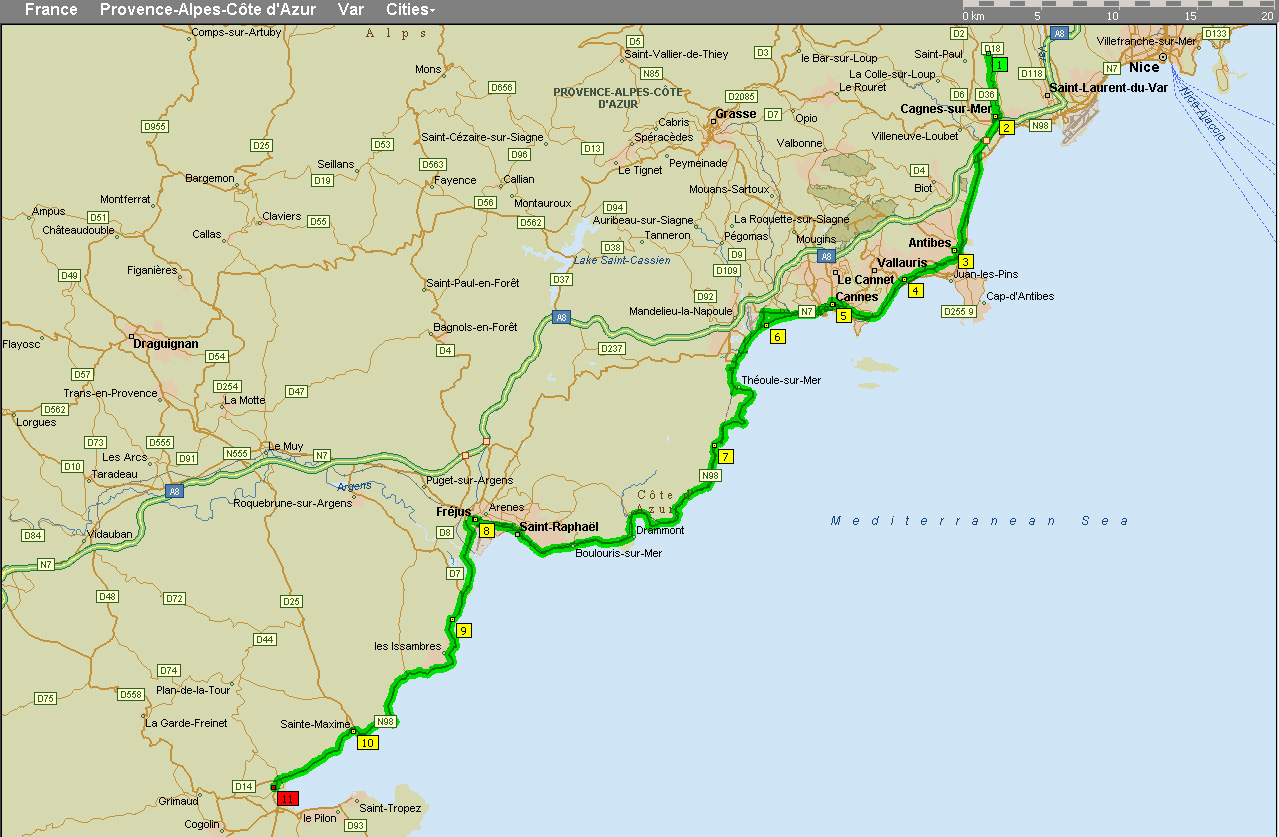Click waypoint marker 7 on the coast
Viewport: 1279px width, 837px height.
point(726,456)
